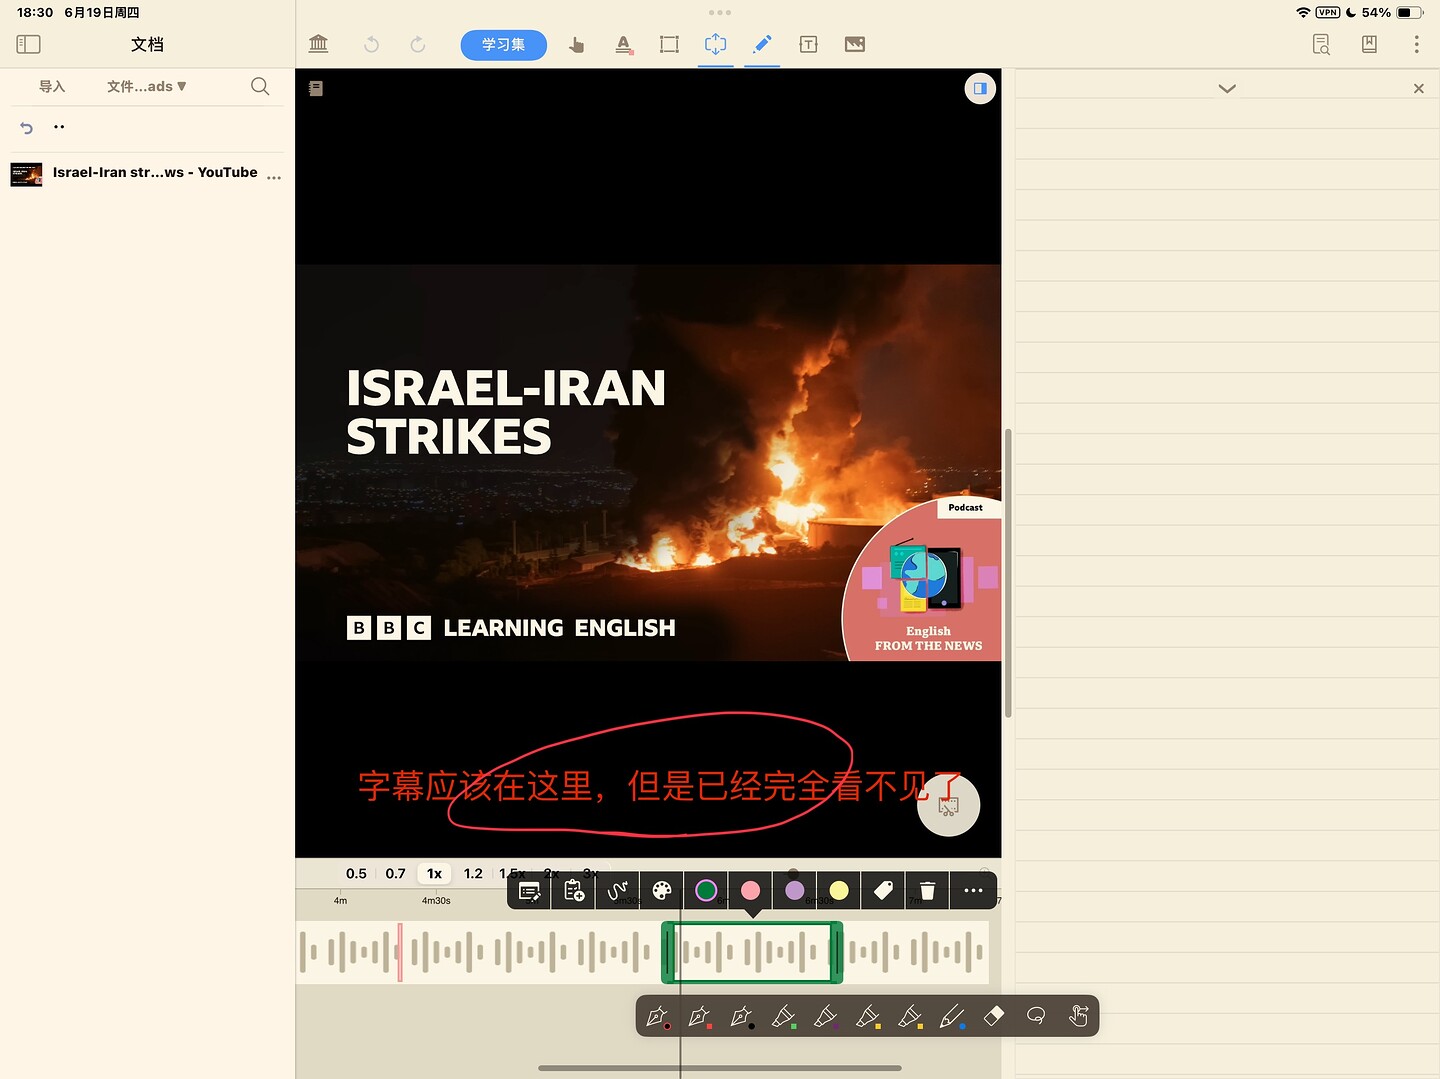Select the first yellow highlighter
Viewport: 1440px width, 1079px height.
click(x=867, y=1016)
